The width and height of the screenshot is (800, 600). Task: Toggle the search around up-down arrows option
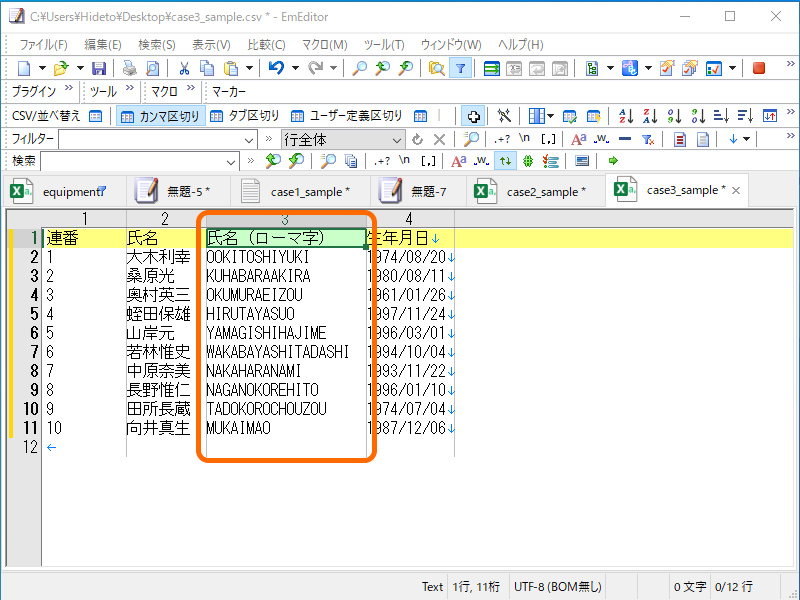click(505, 161)
